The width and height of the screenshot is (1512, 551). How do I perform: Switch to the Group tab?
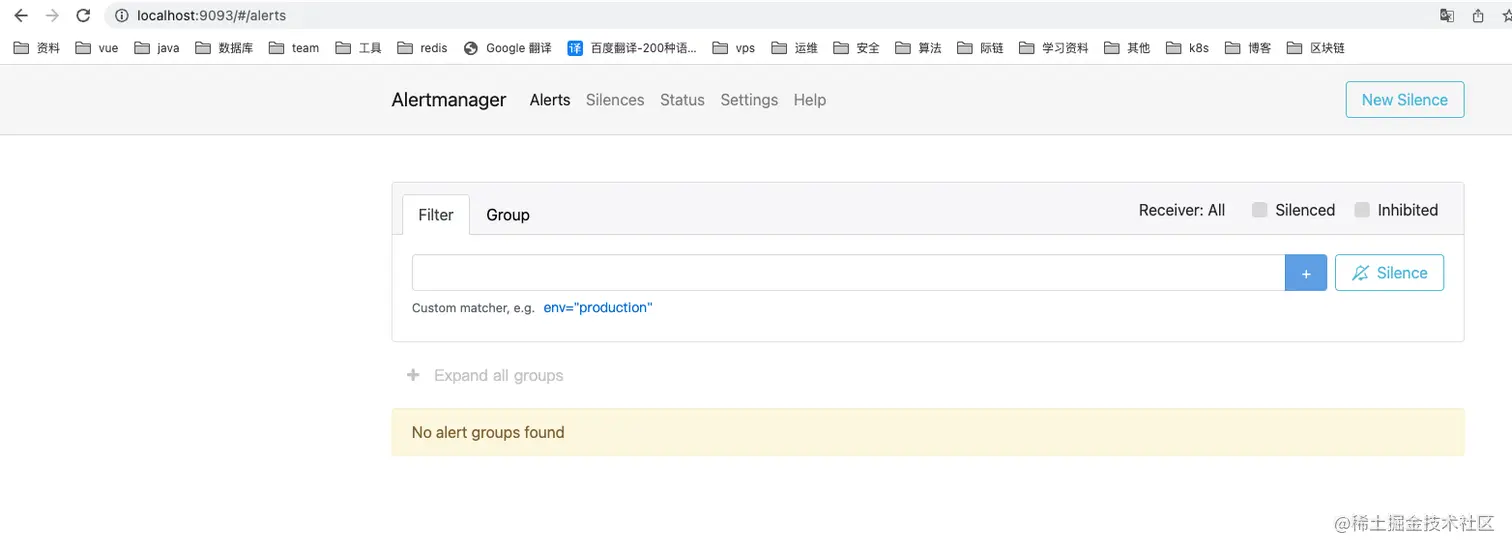(508, 215)
